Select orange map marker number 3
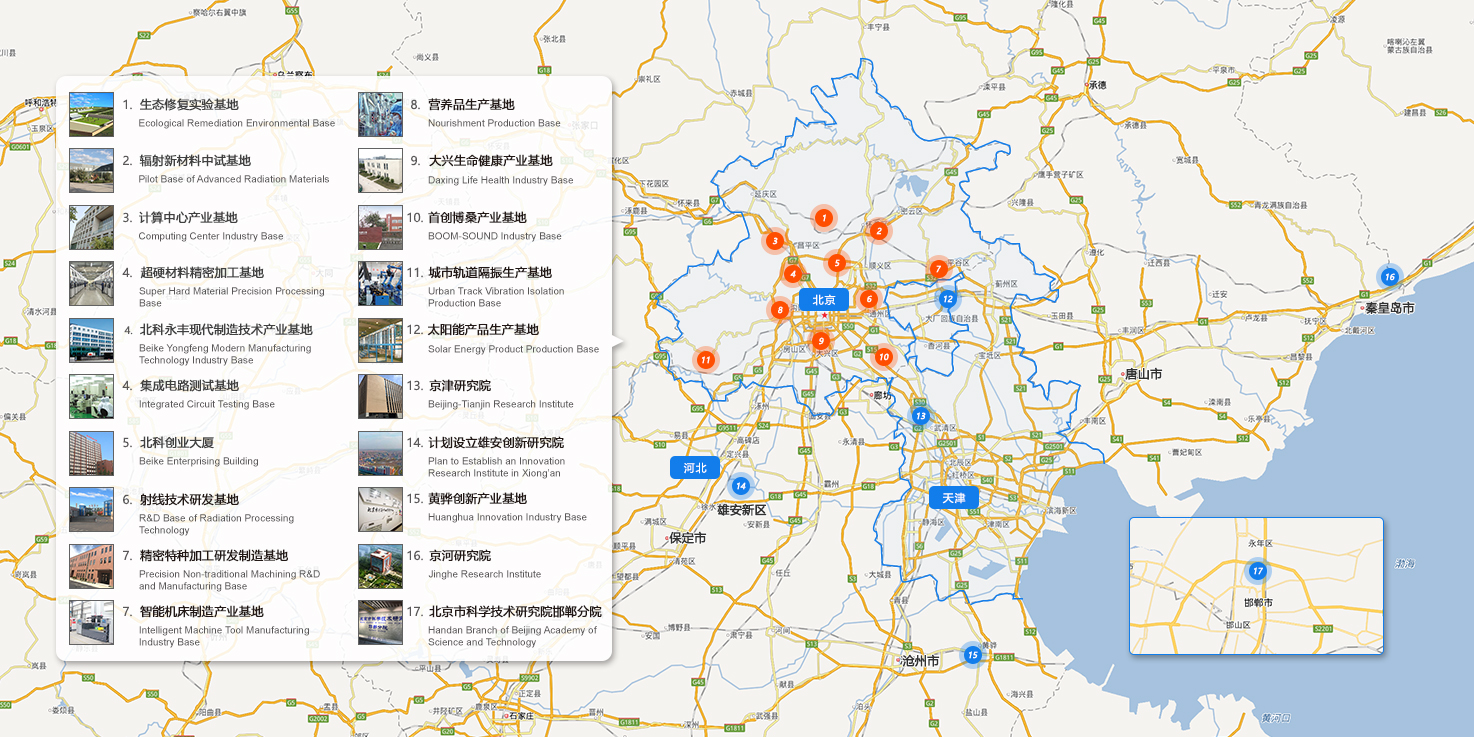Screen dimensions: 1474x737 pyautogui.click(x=774, y=241)
